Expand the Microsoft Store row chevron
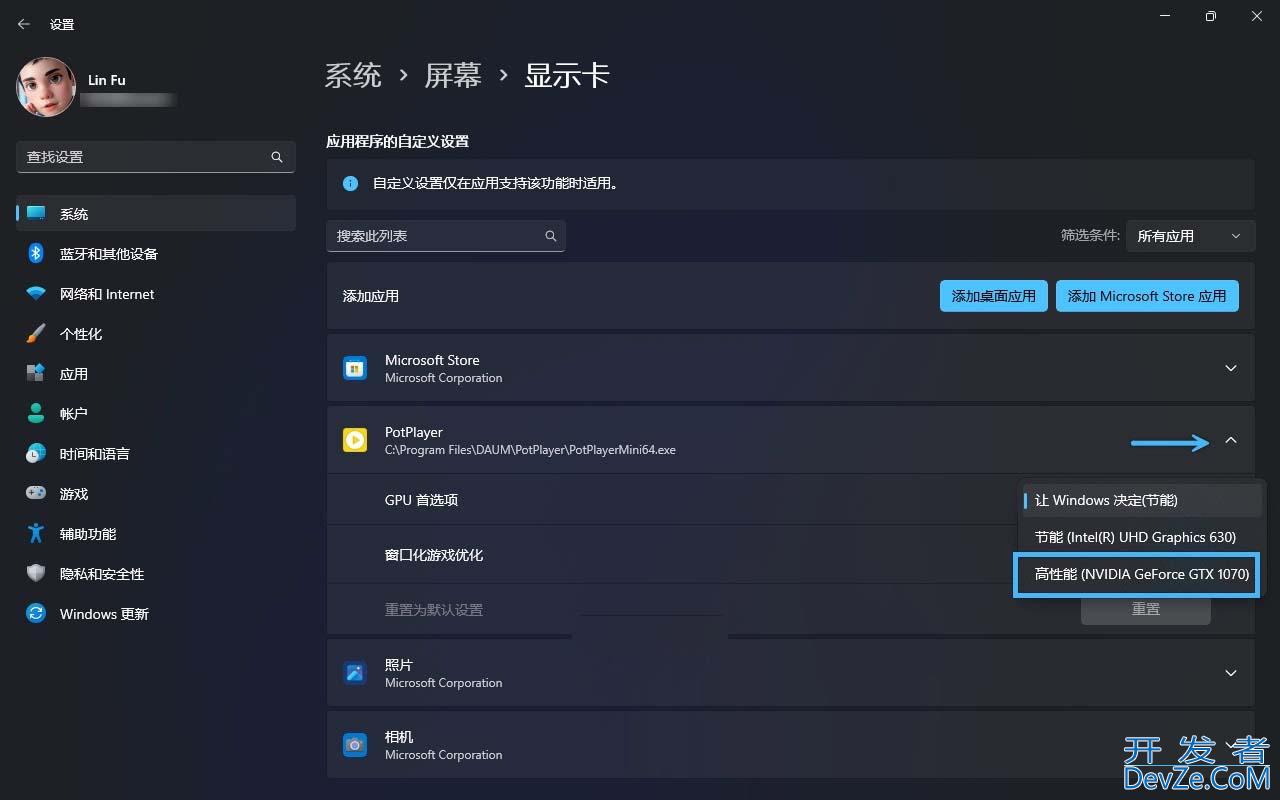This screenshot has width=1280, height=800. [x=1231, y=368]
